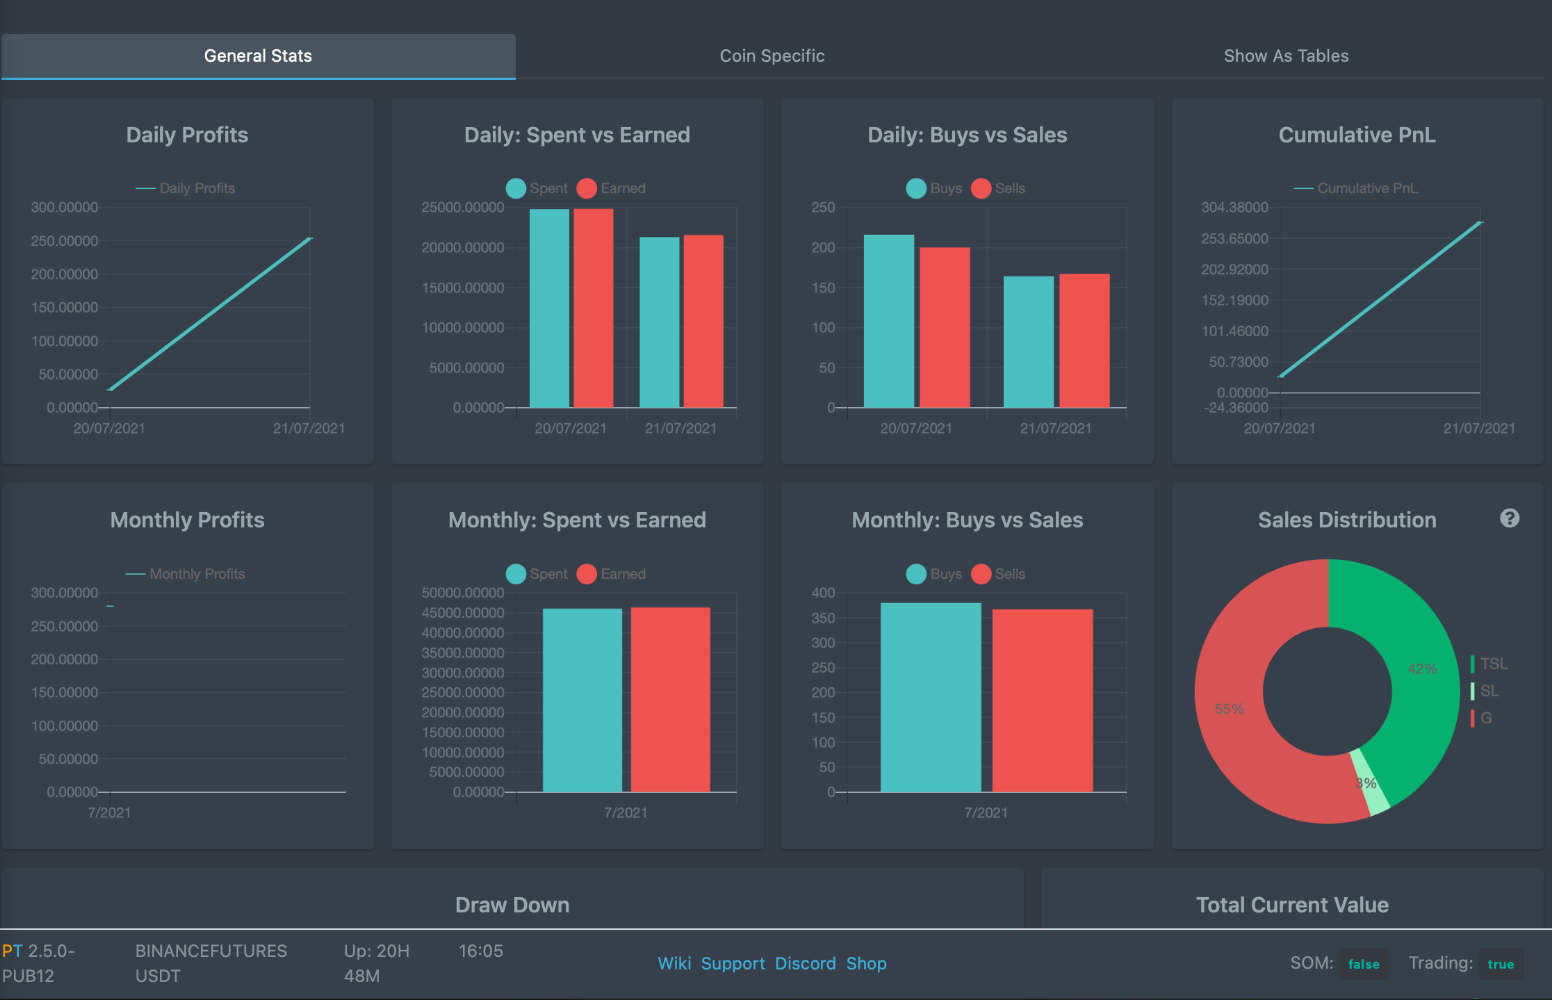1552x1000 pixels.
Task: Click the Cumulative PnL chart title
Action: click(x=1357, y=135)
